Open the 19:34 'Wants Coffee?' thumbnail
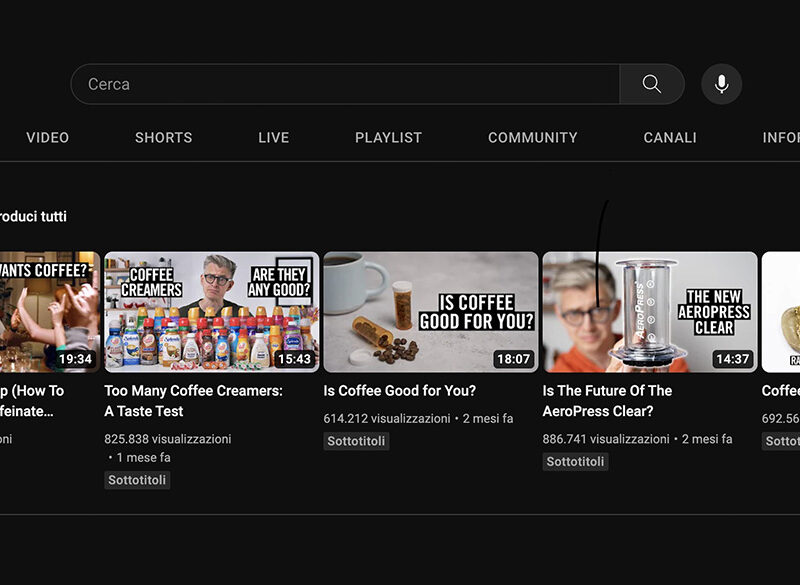 coord(50,312)
